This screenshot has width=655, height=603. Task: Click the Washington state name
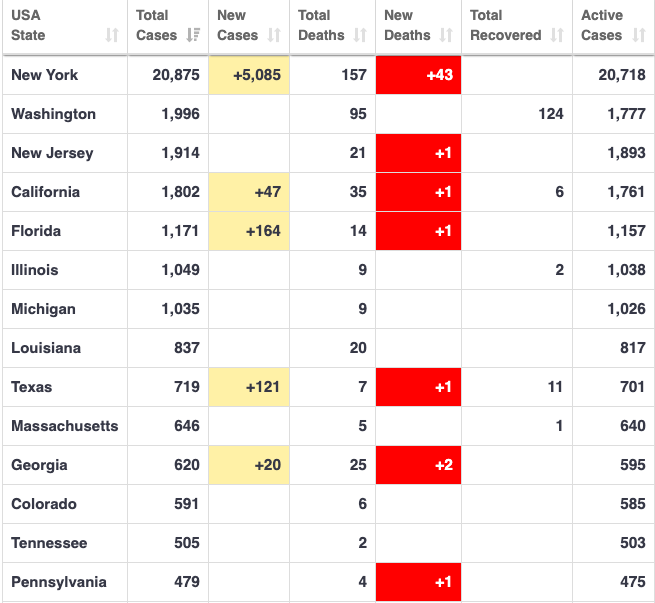pyautogui.click(x=53, y=114)
